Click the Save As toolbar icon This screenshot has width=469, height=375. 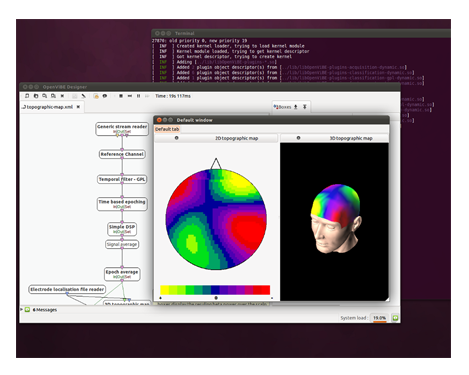pos(53,96)
